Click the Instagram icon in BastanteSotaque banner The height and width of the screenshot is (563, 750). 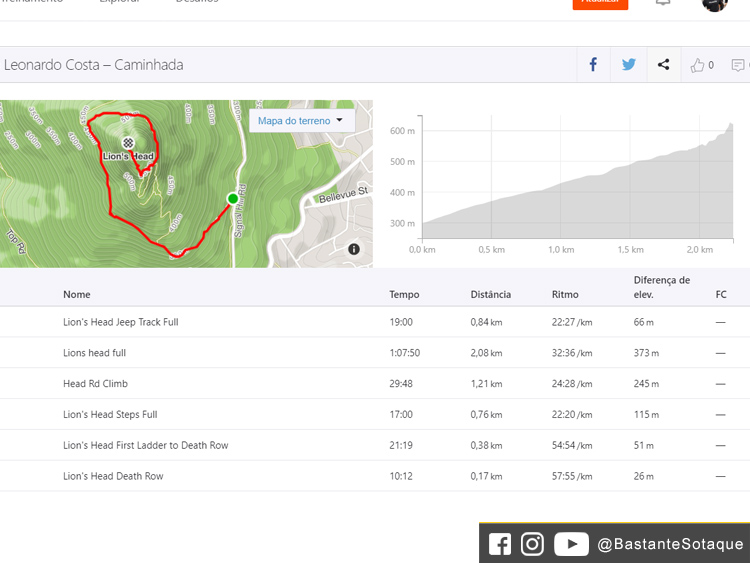point(532,544)
